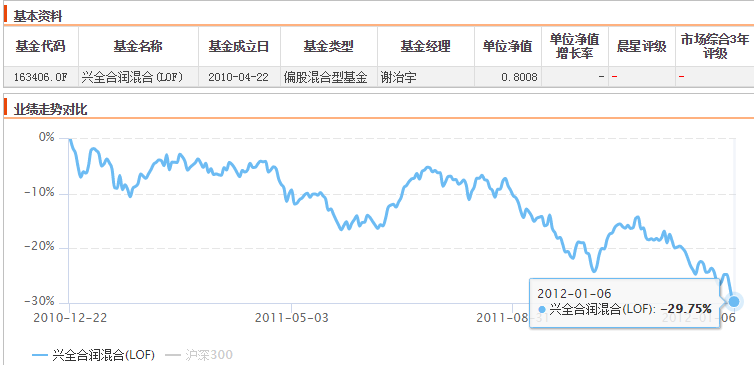Click tooltip date 2012-01-06

pyautogui.click(x=574, y=293)
